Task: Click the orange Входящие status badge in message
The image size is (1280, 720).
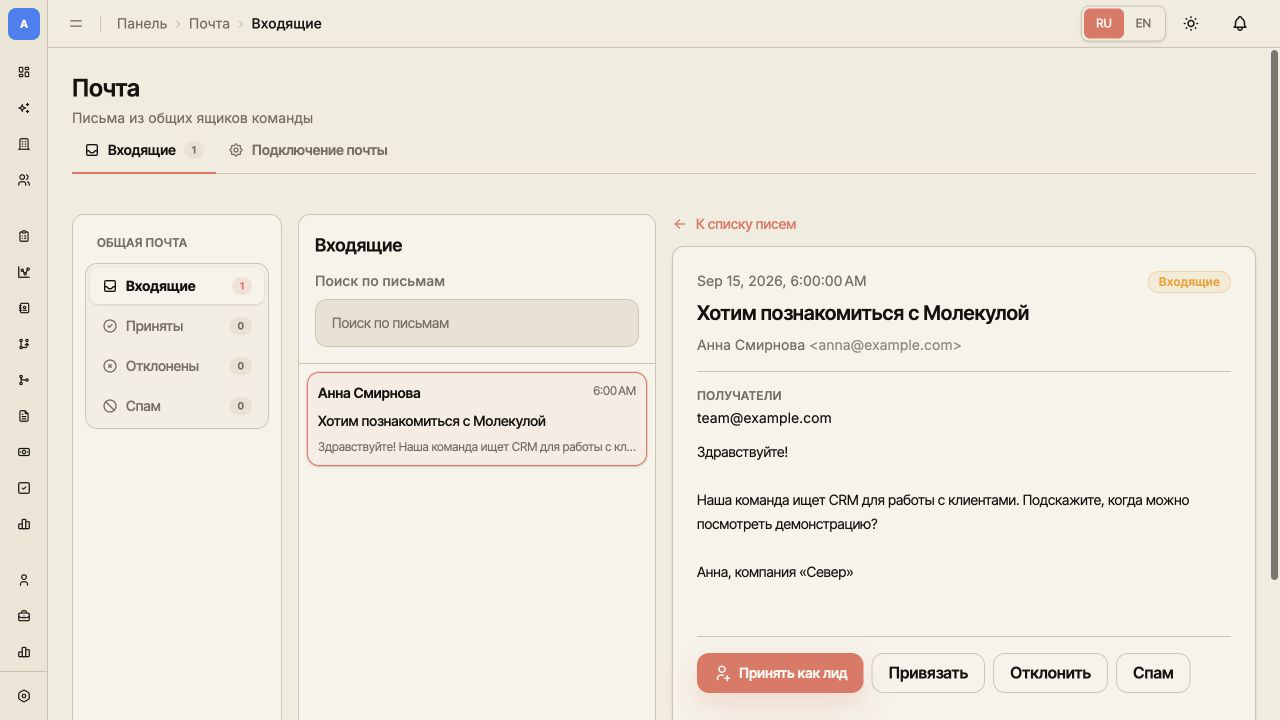Action: click(x=1189, y=282)
